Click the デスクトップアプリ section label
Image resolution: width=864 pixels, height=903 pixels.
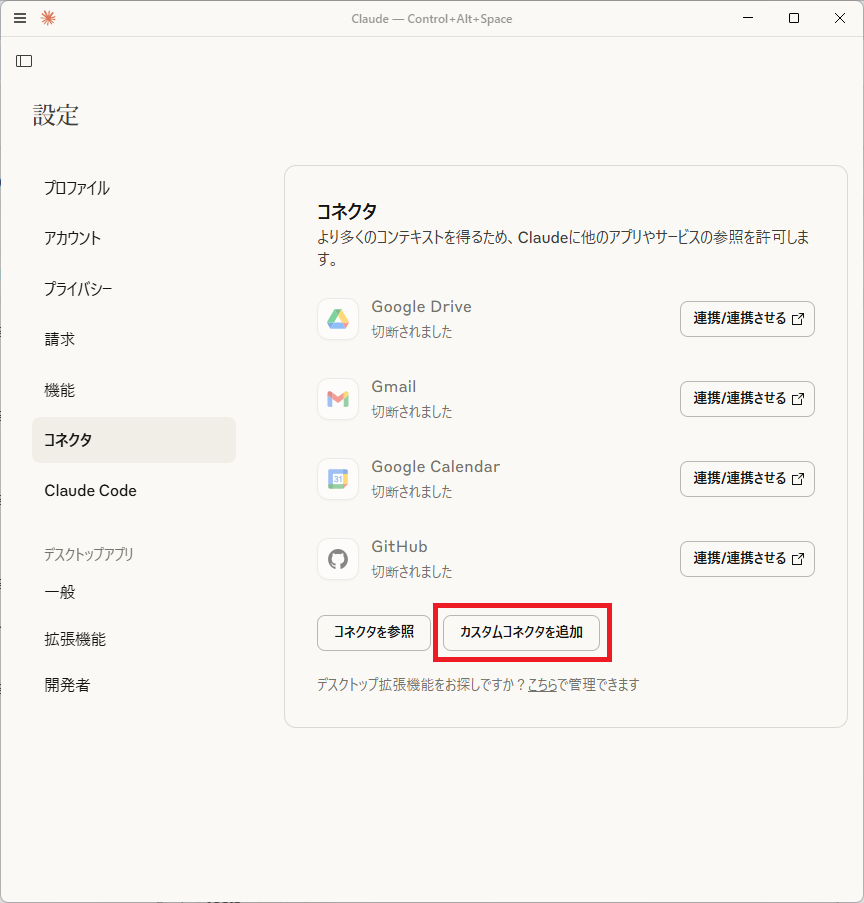coord(89,555)
